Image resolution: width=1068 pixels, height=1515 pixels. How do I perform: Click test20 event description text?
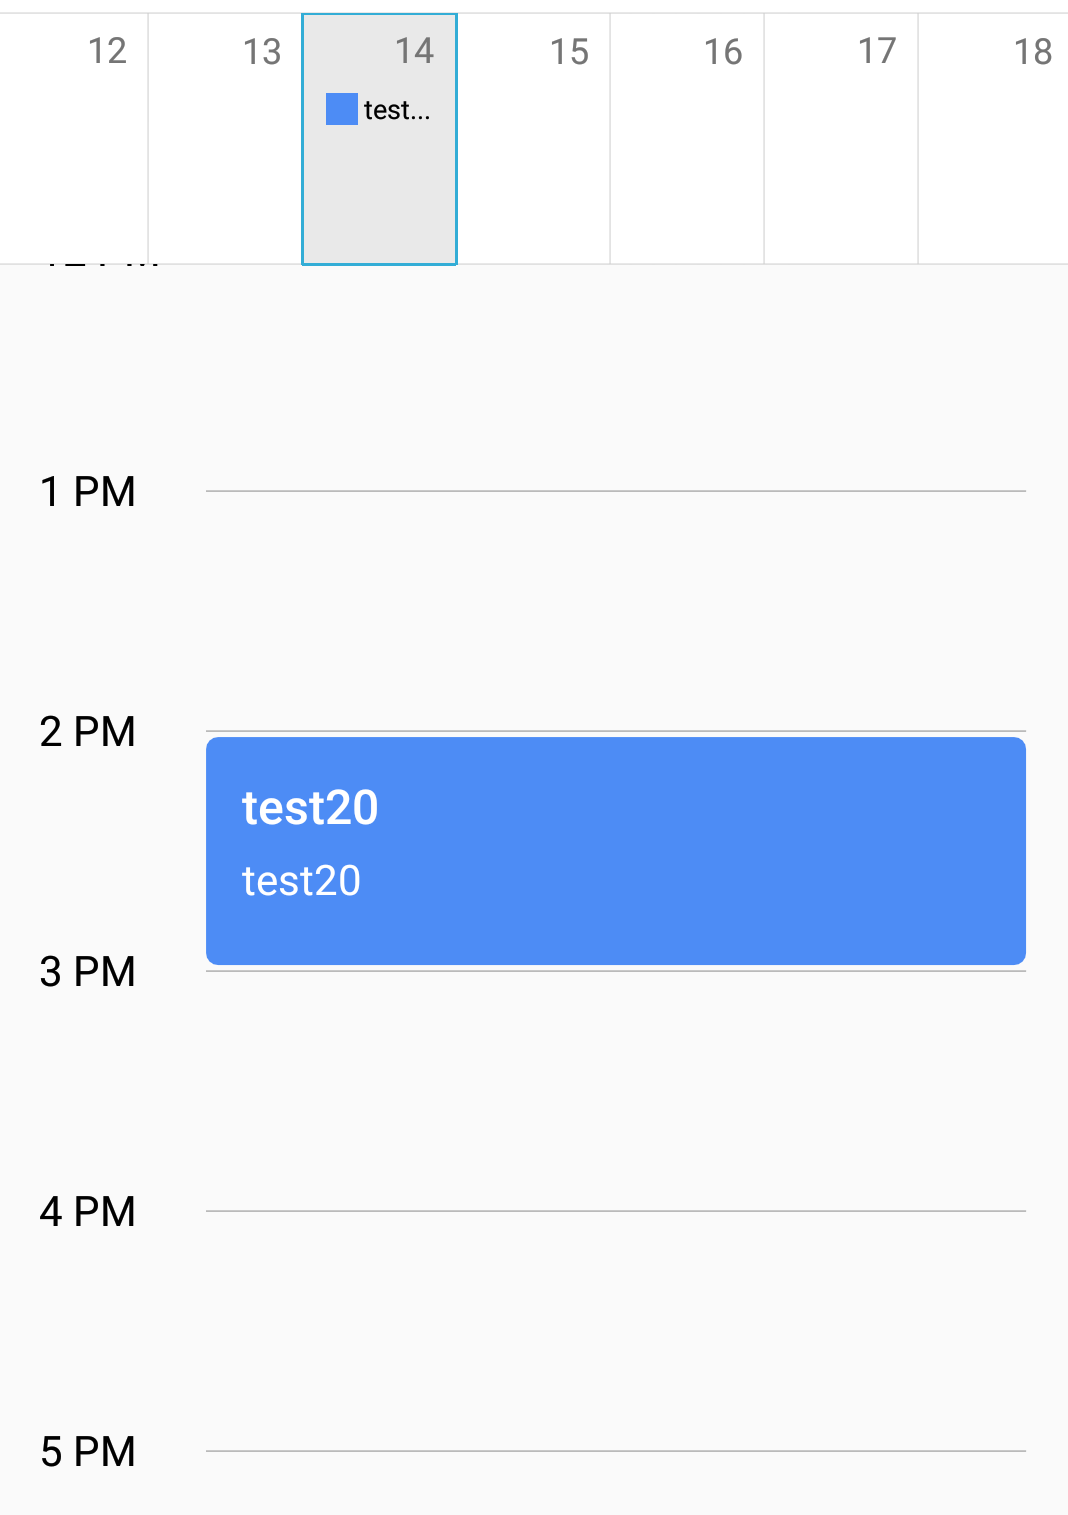[x=301, y=881]
